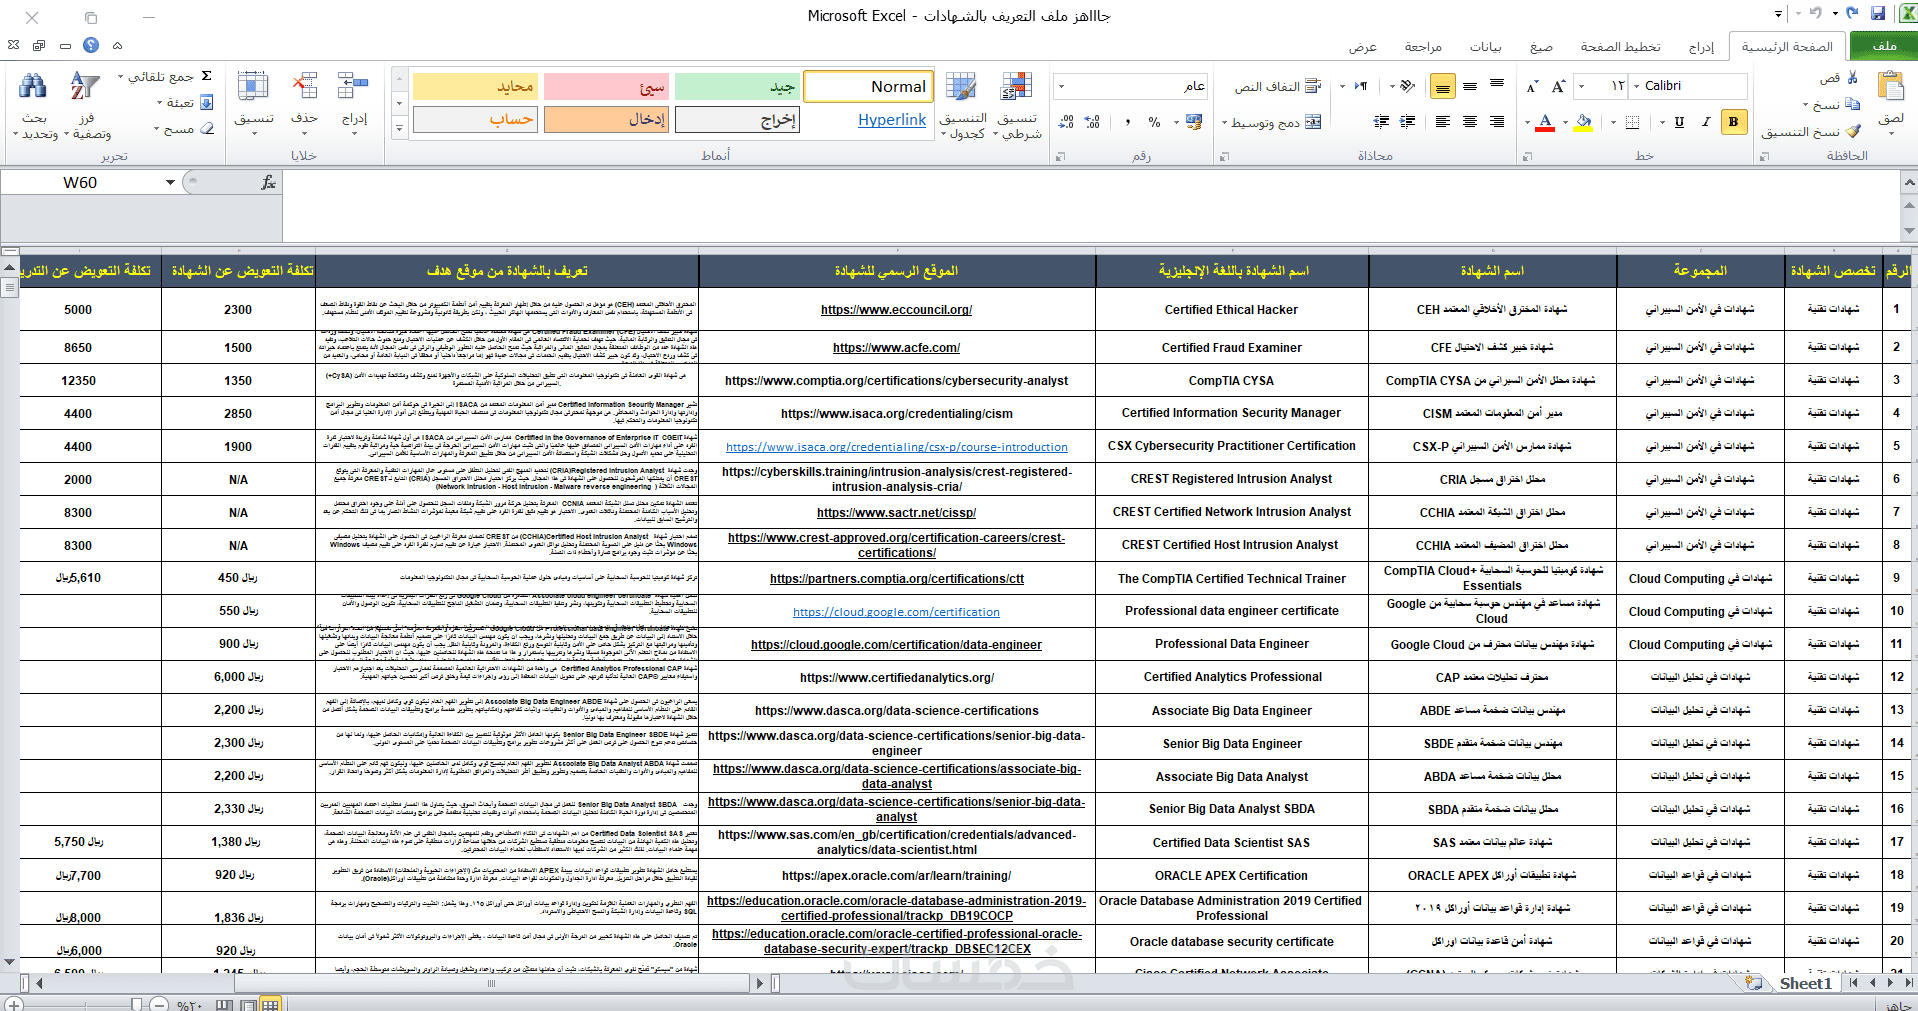Open Format as Table (تنسيق كجدول)
Screen dimensions: 1918x1011
click(x=962, y=105)
